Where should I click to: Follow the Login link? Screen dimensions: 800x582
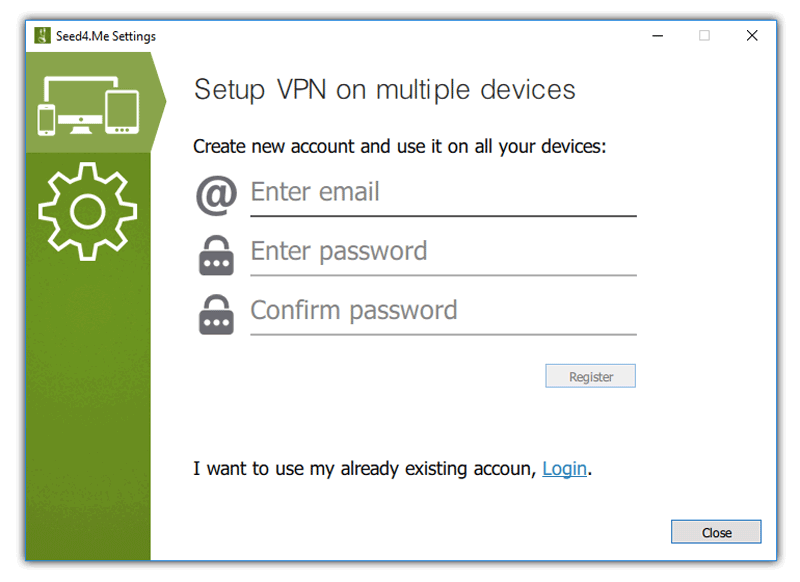[564, 468]
